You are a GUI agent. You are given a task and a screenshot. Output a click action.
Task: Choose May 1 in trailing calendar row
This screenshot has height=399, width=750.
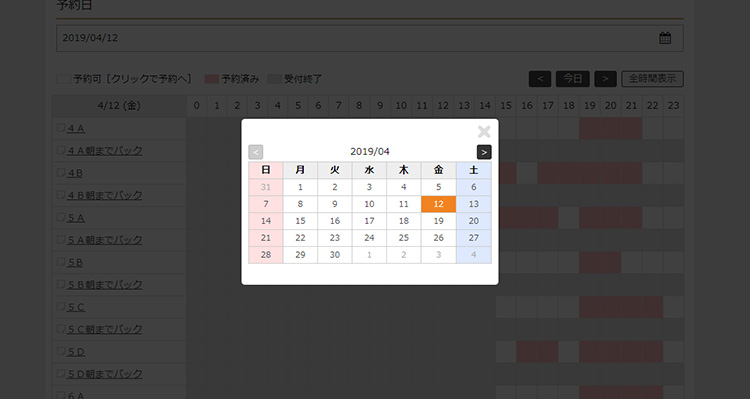pyautogui.click(x=369, y=255)
